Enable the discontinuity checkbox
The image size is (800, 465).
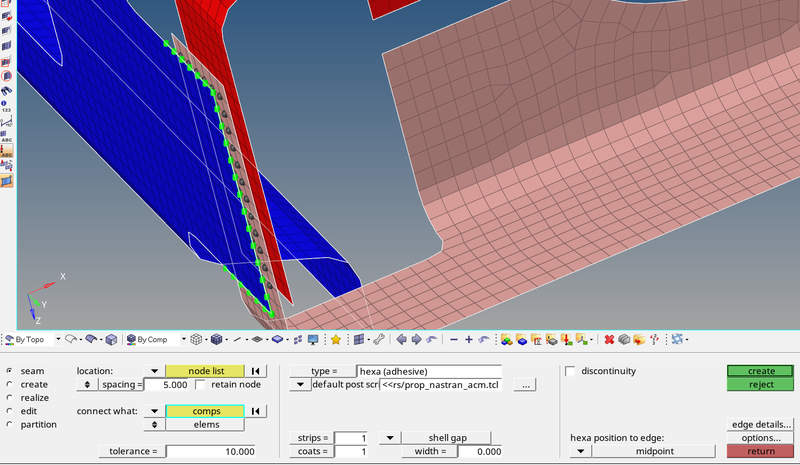(571, 371)
